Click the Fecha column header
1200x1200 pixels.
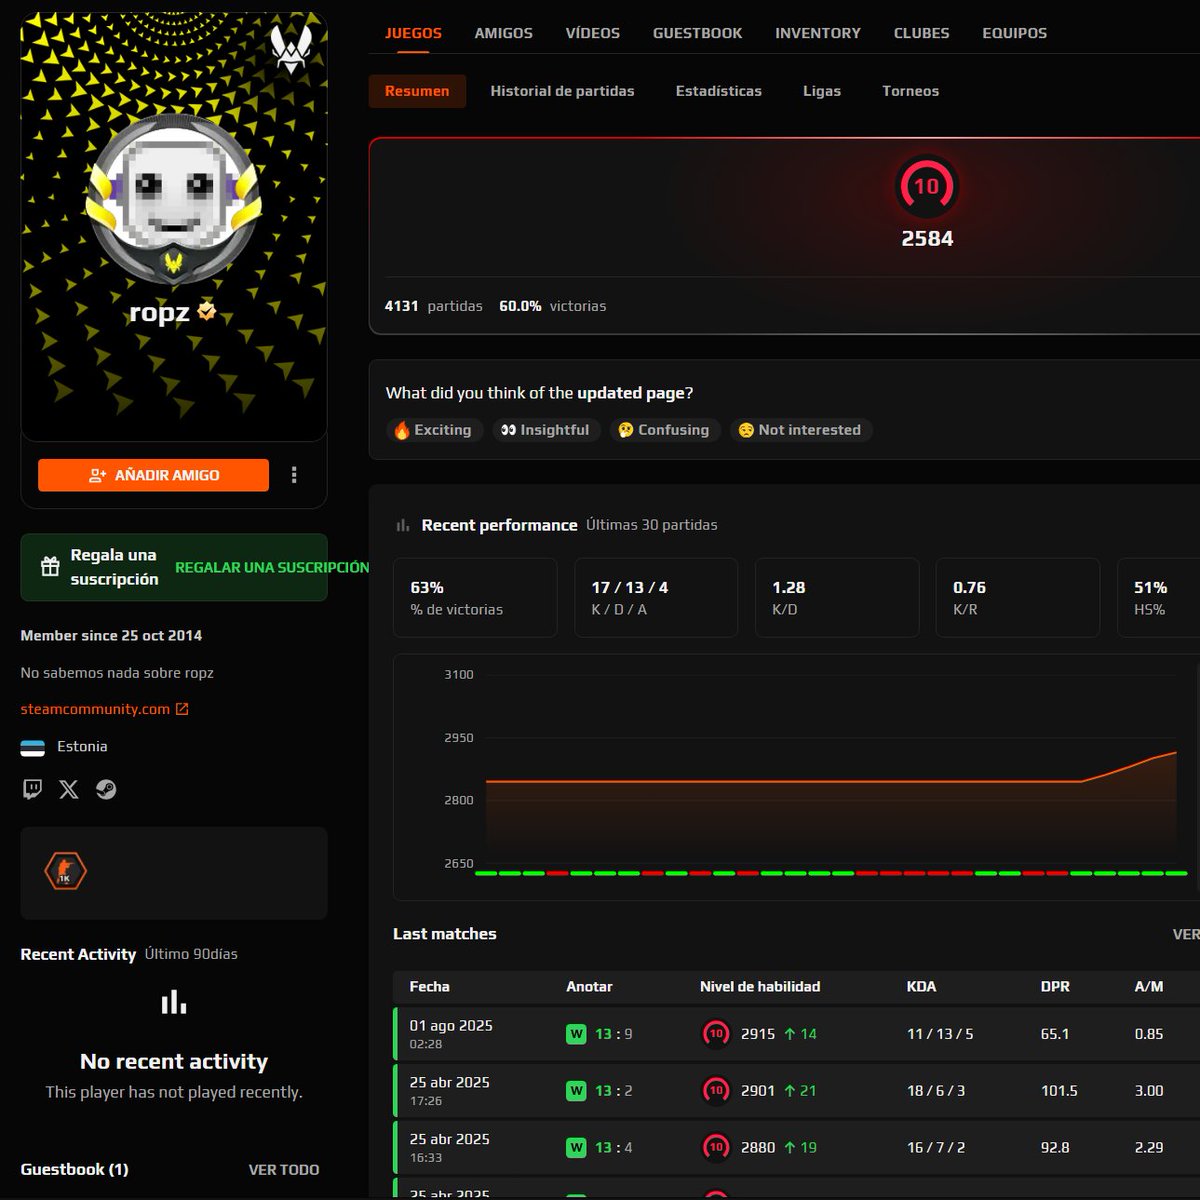(429, 986)
